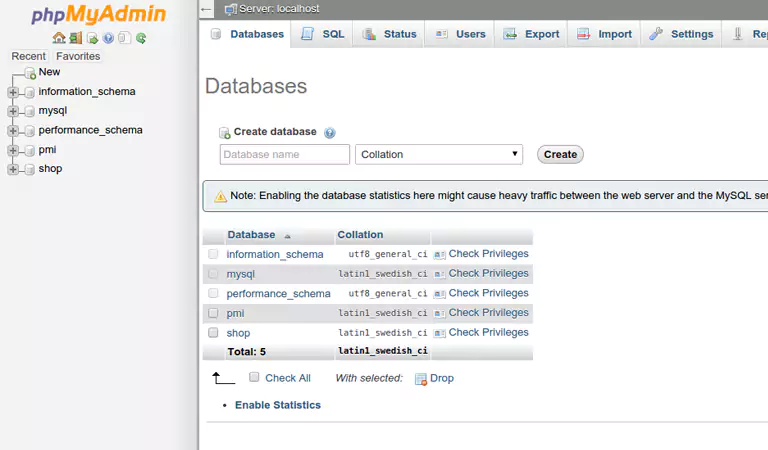Click the Drop icon for selected databases
The height and width of the screenshot is (450, 768).
[421, 379]
